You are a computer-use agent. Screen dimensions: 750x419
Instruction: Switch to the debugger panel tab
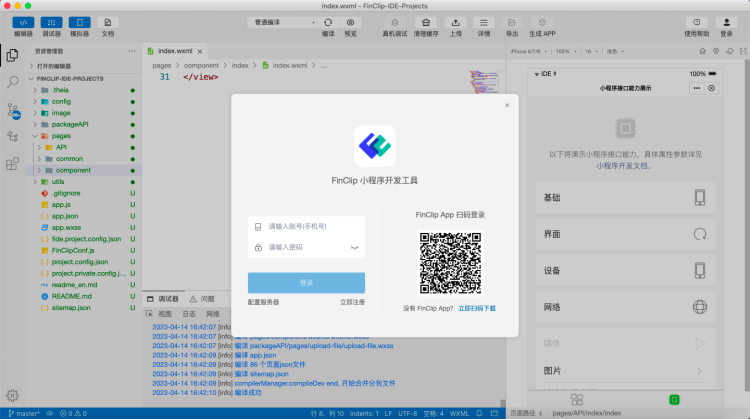pos(163,299)
